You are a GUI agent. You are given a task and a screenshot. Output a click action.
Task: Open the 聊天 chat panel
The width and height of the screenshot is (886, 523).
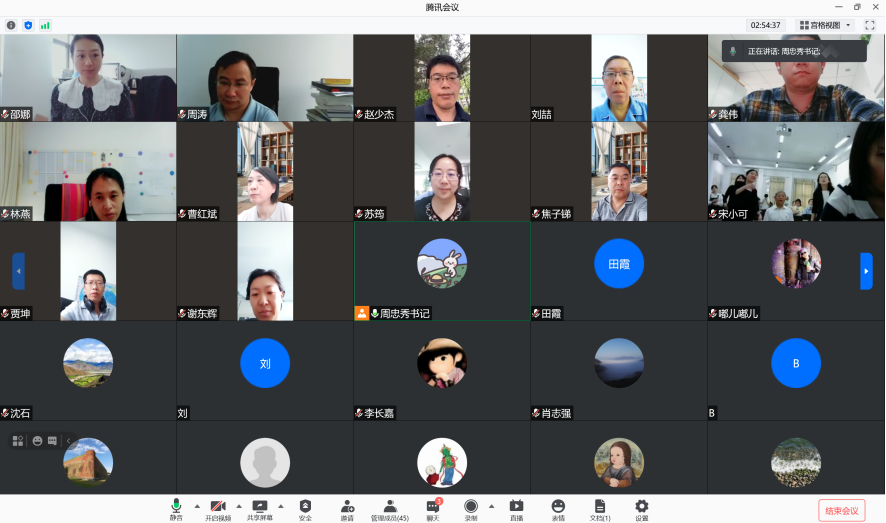433,508
